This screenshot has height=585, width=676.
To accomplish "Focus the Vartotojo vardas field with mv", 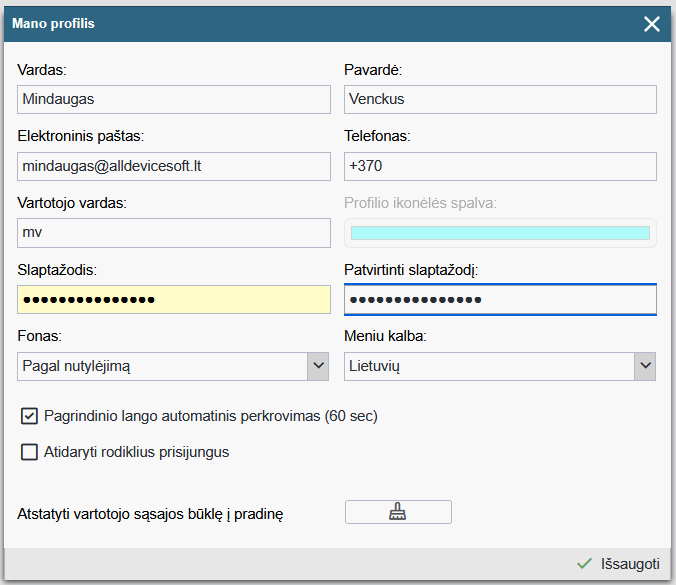I will (174, 233).
